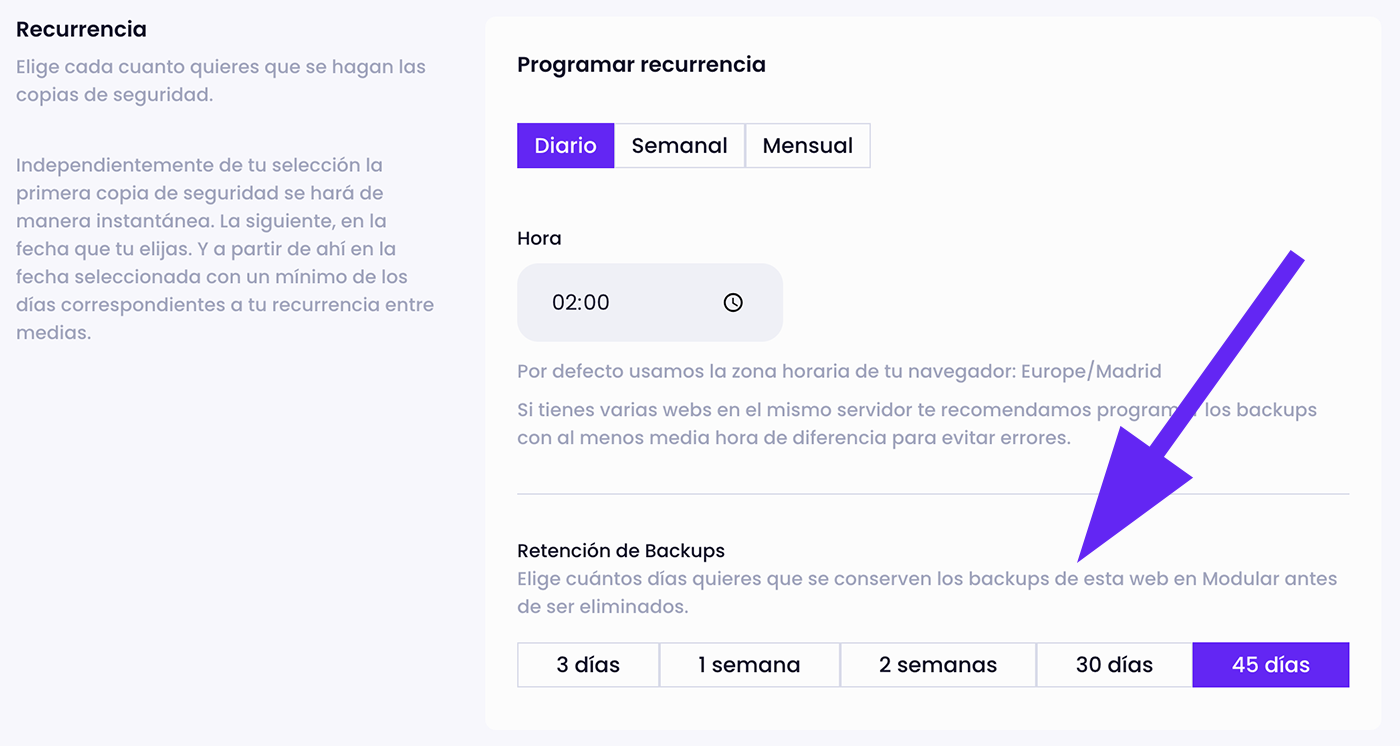This screenshot has height=746, width=1400.
Task: Select the Diario recurrence option
Action: [565, 145]
